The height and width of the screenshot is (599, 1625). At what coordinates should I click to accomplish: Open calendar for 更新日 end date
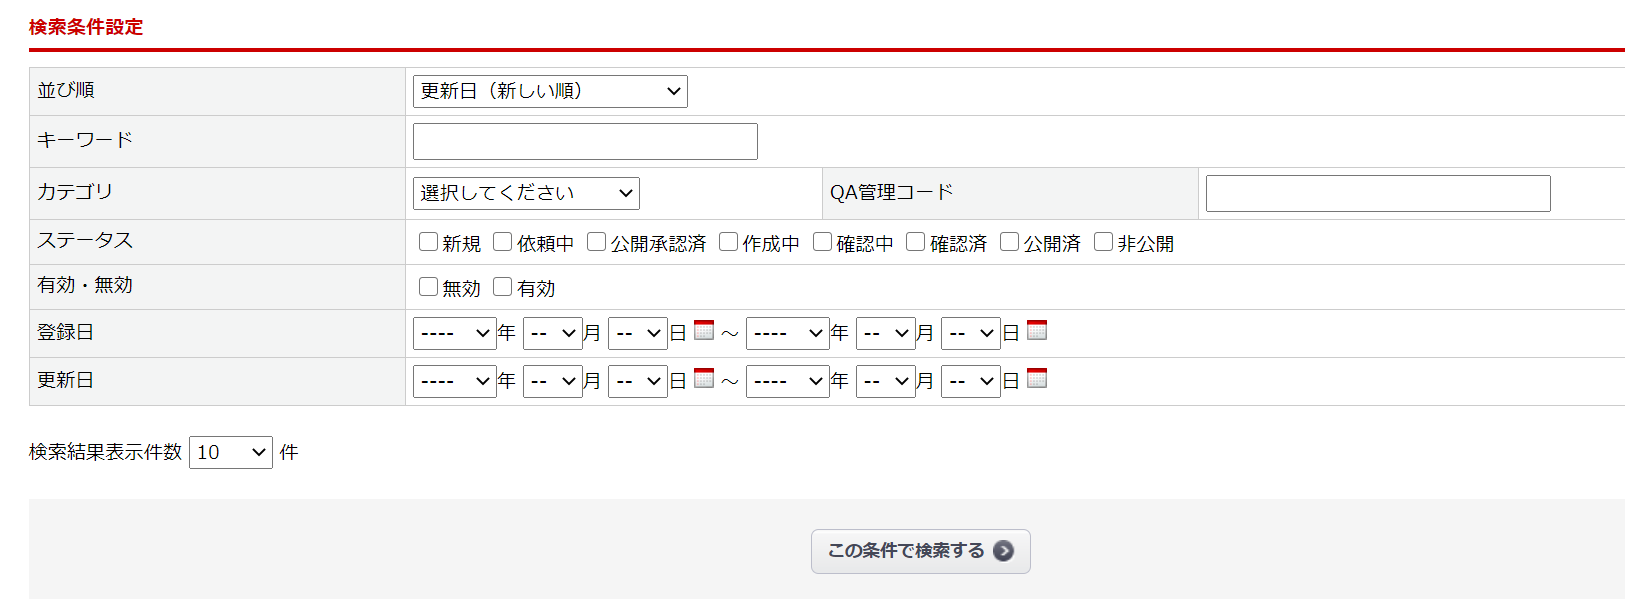tap(1037, 378)
